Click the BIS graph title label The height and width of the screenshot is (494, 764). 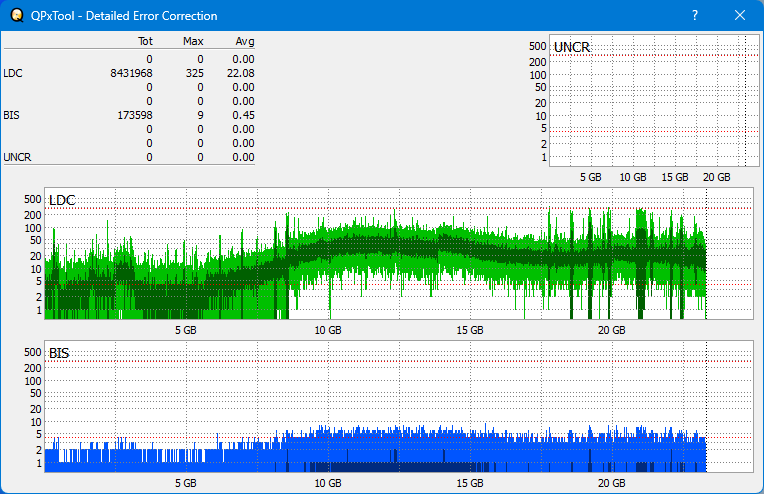(59, 353)
